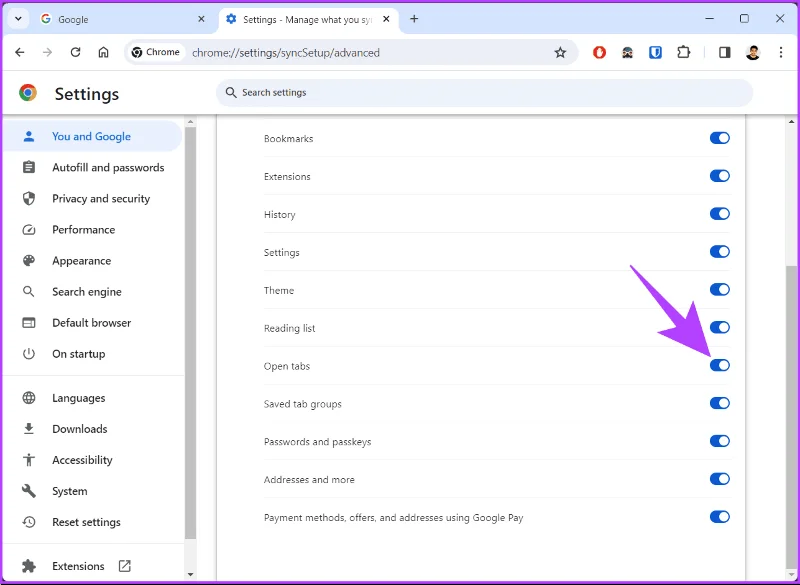This screenshot has width=800, height=585.
Task: Open Appearance settings
Action: pyautogui.click(x=92, y=261)
